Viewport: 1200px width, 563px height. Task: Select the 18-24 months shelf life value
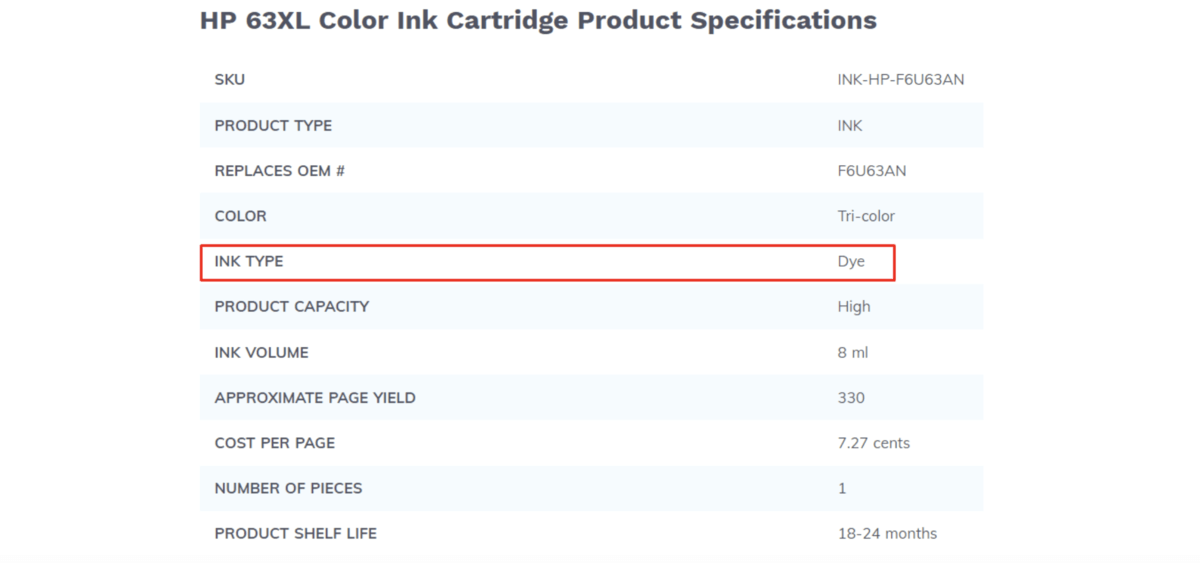pos(887,534)
